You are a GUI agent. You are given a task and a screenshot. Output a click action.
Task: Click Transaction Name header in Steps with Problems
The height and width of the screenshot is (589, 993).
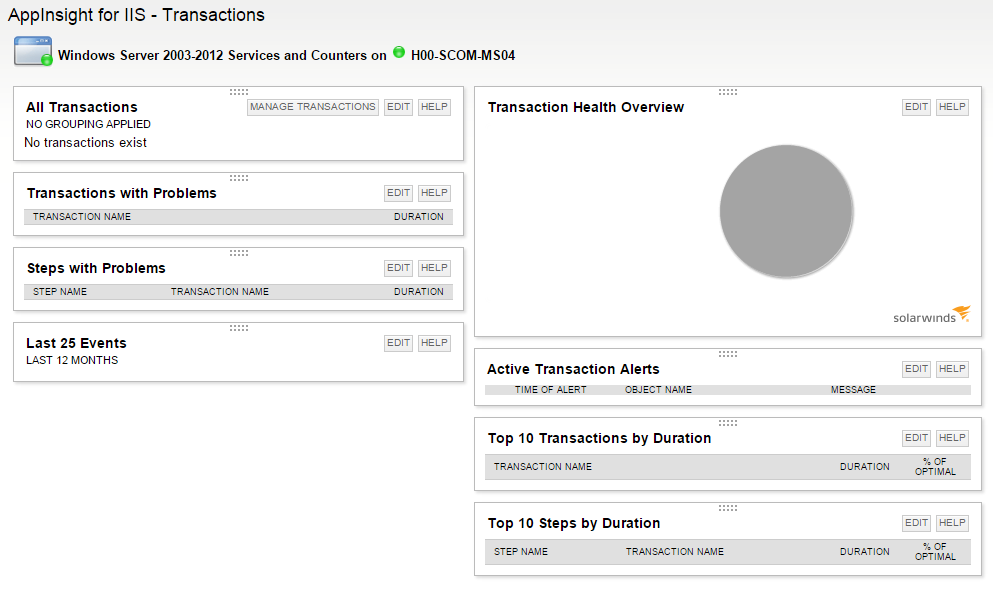(220, 292)
